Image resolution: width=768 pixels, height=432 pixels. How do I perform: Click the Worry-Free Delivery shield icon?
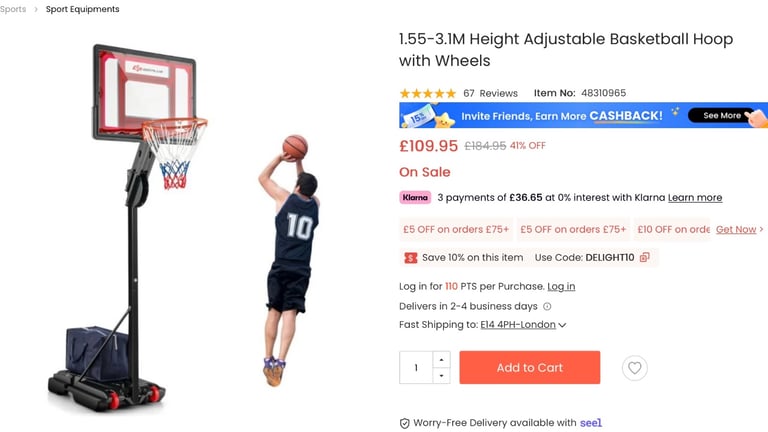[405, 423]
